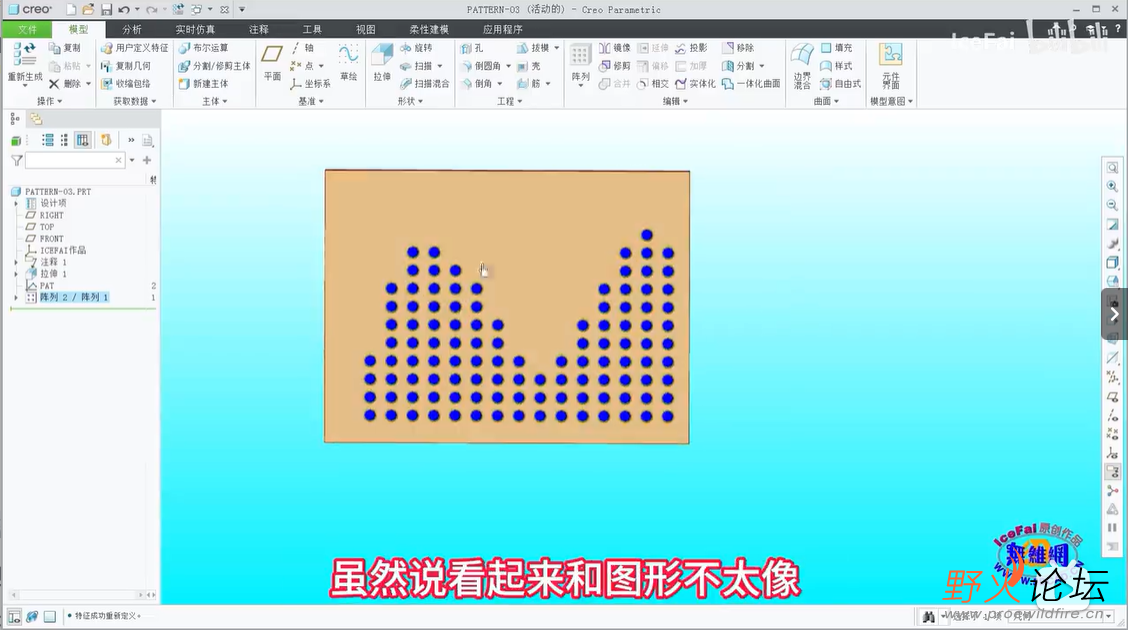Viewport: 1128px width, 630px height.
Task: Click the Trim (修剪) tool
Action: click(x=615, y=65)
